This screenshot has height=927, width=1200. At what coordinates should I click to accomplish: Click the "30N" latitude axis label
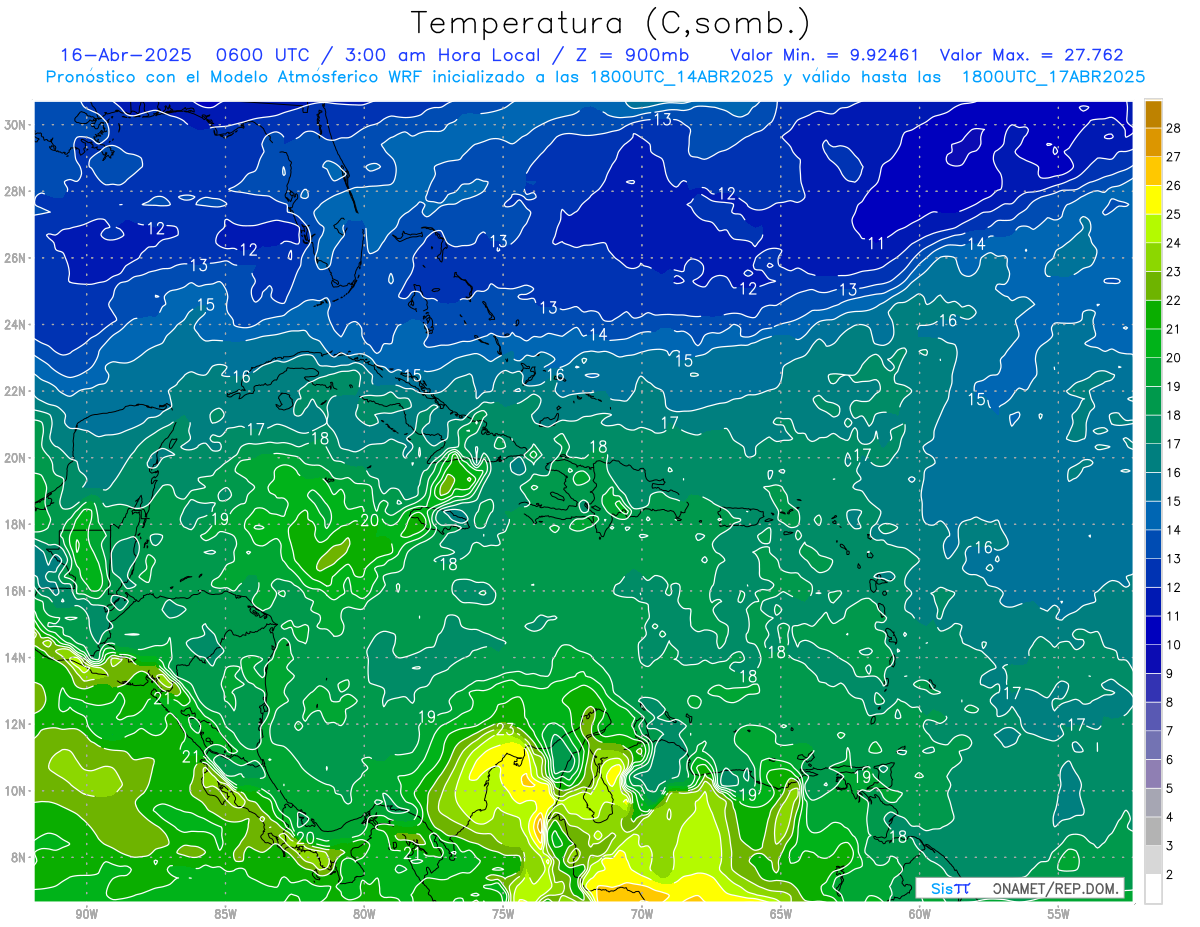(16, 125)
